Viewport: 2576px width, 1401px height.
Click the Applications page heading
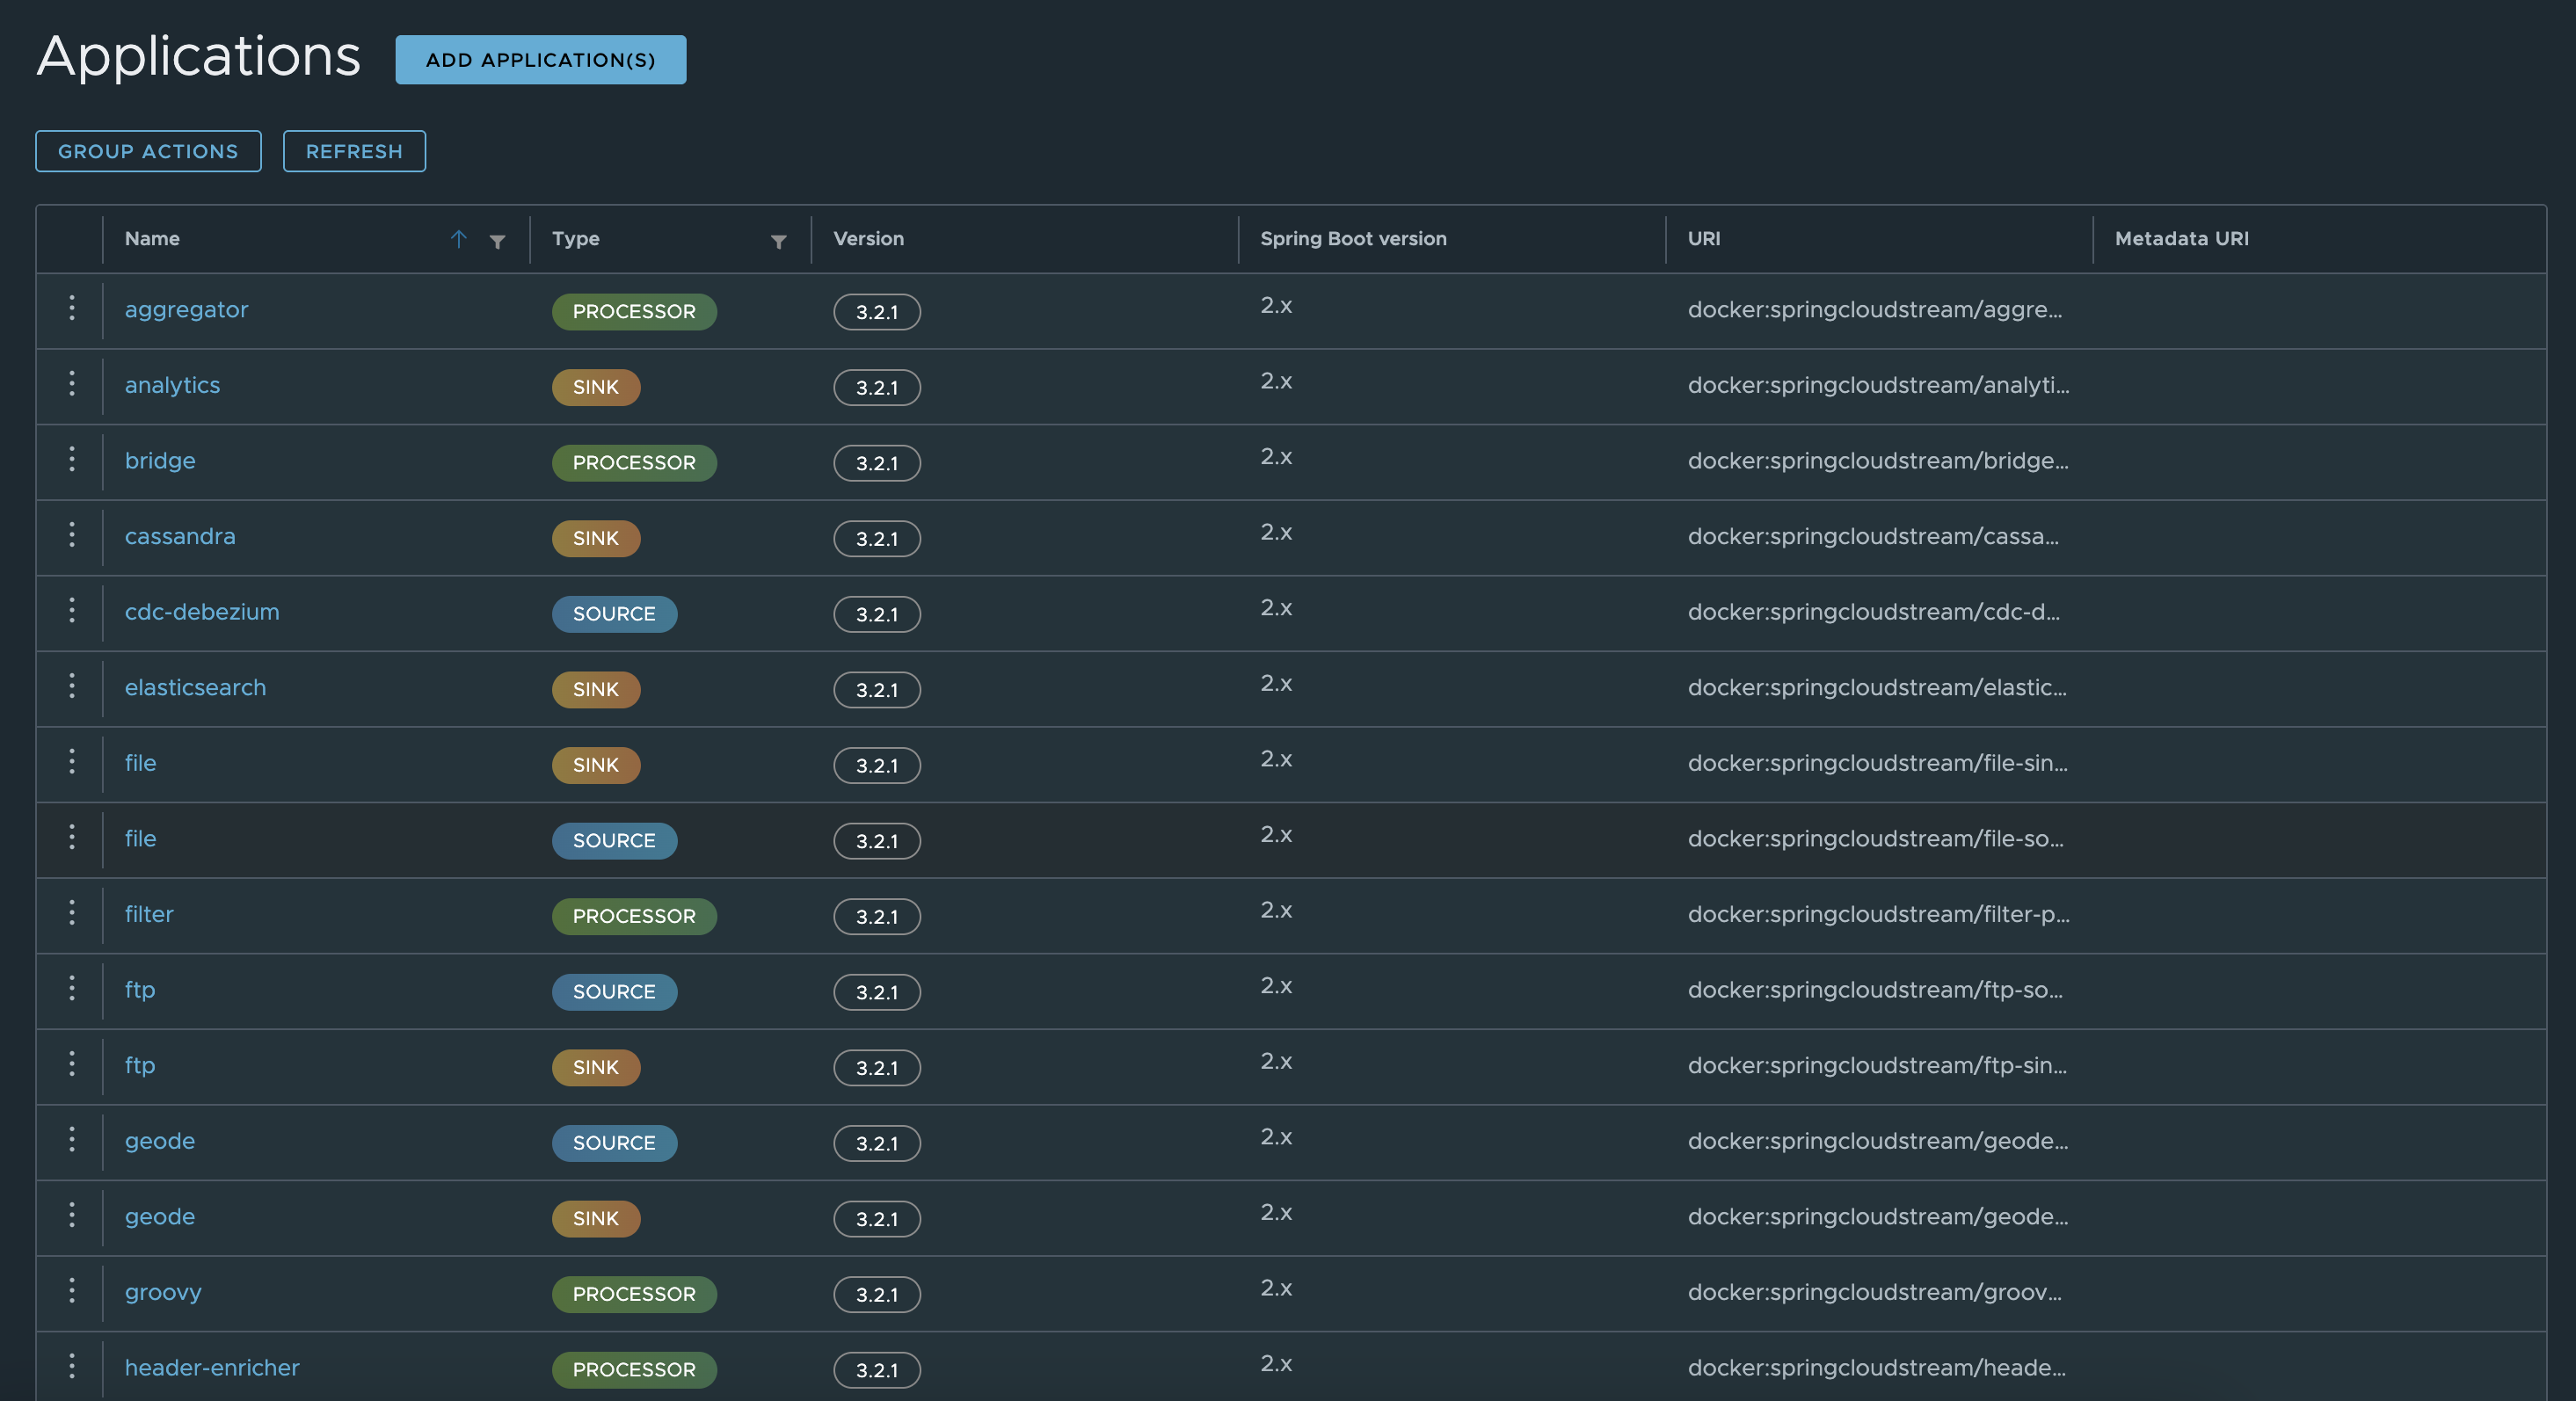pos(198,56)
